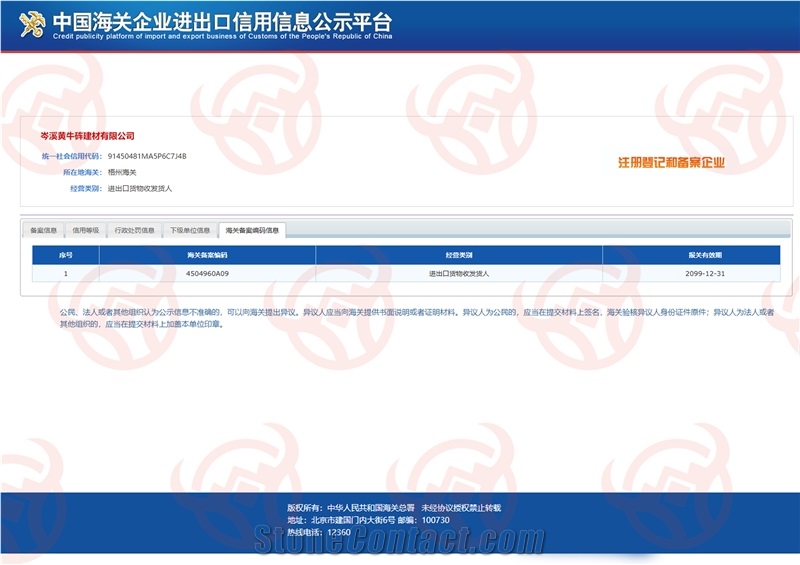Click the 统一社会信用代码 label
Screen dimensions: 800x565
(72, 156)
